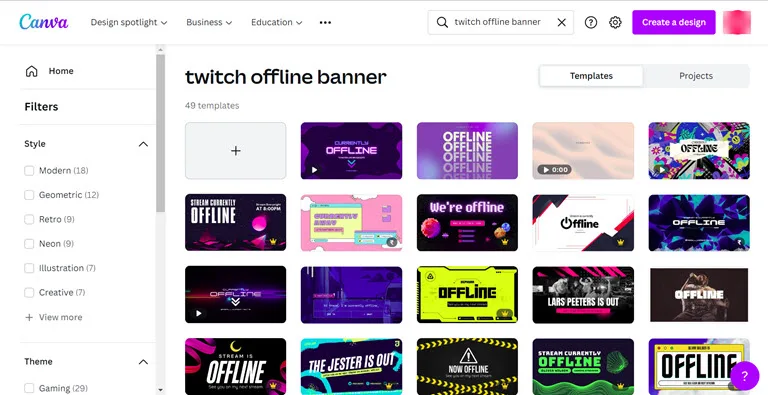The image size is (768, 395).
Task: Expand the Business dropdown menu
Action: [209, 22]
